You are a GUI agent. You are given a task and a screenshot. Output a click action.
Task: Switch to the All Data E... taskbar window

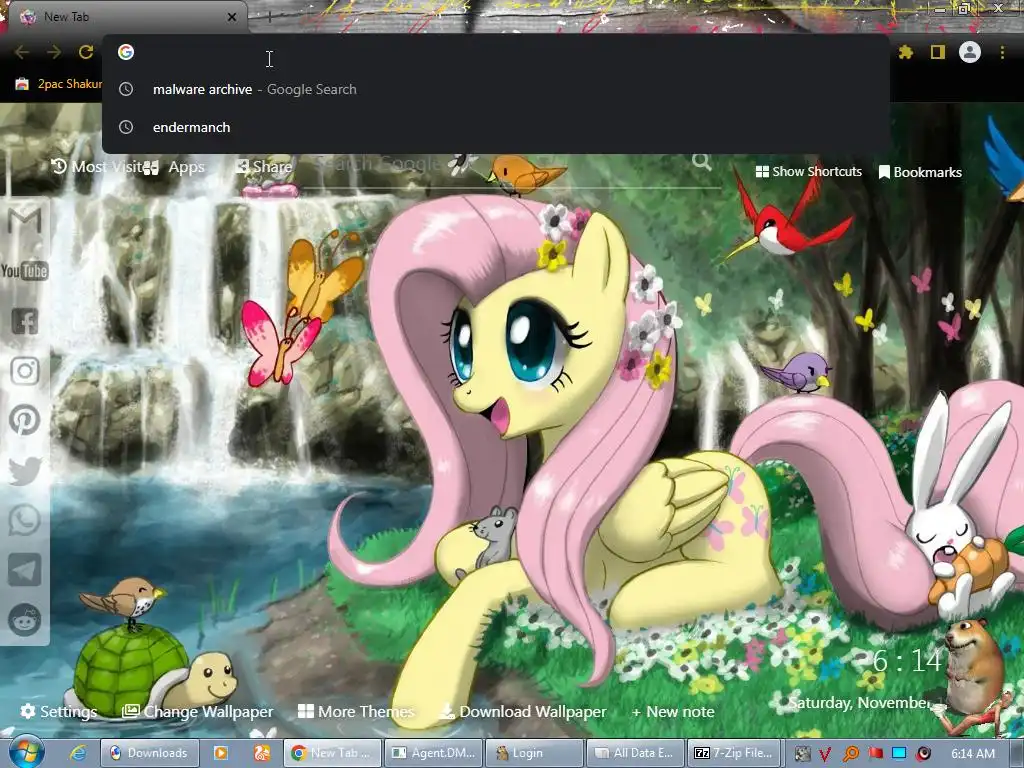635,753
